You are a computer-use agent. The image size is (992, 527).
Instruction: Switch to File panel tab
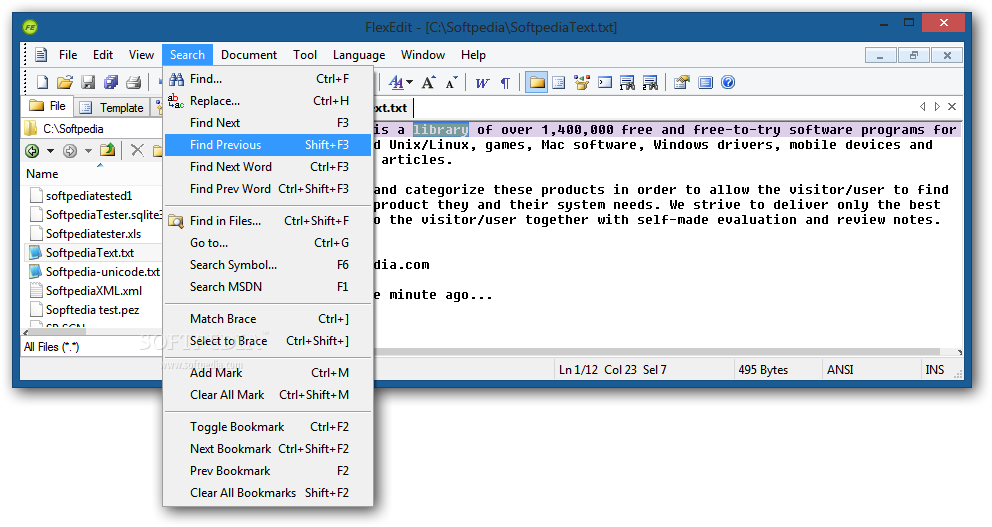[x=48, y=106]
